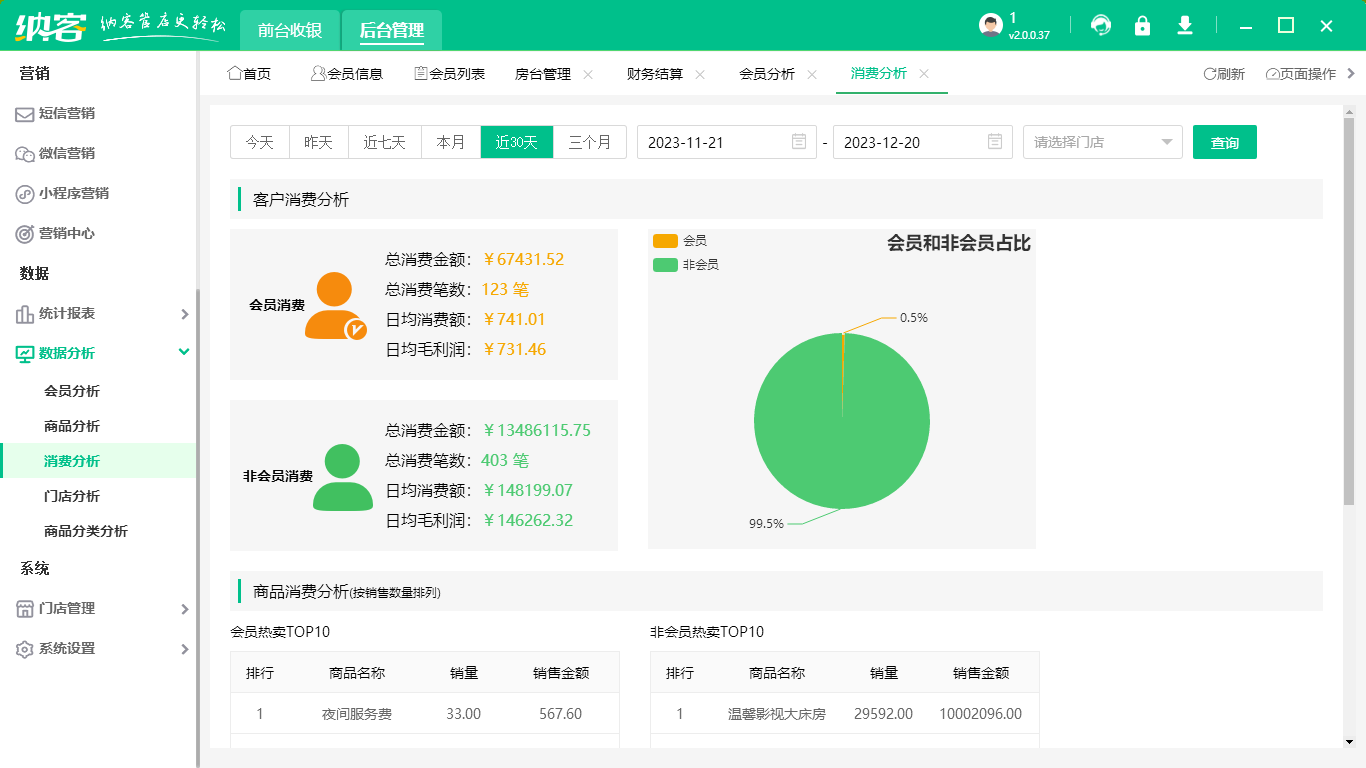The height and width of the screenshot is (768, 1366).
Task: Expand the 系统设置 menu arrow
Action: point(184,649)
